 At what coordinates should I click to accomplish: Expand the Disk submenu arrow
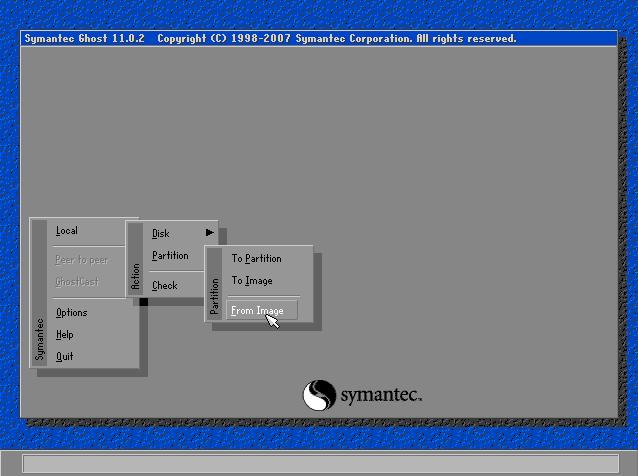[210, 232]
